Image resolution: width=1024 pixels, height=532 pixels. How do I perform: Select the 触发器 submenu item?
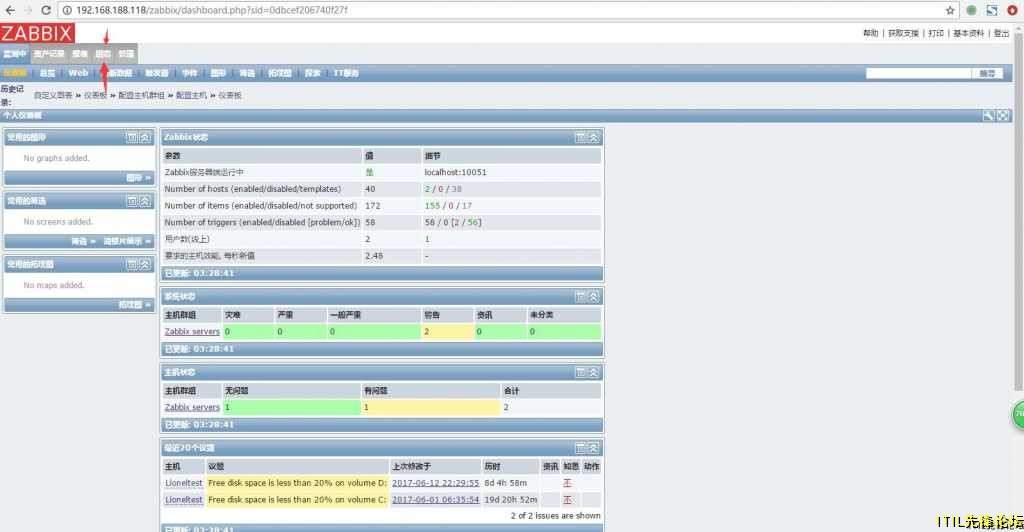(157, 73)
